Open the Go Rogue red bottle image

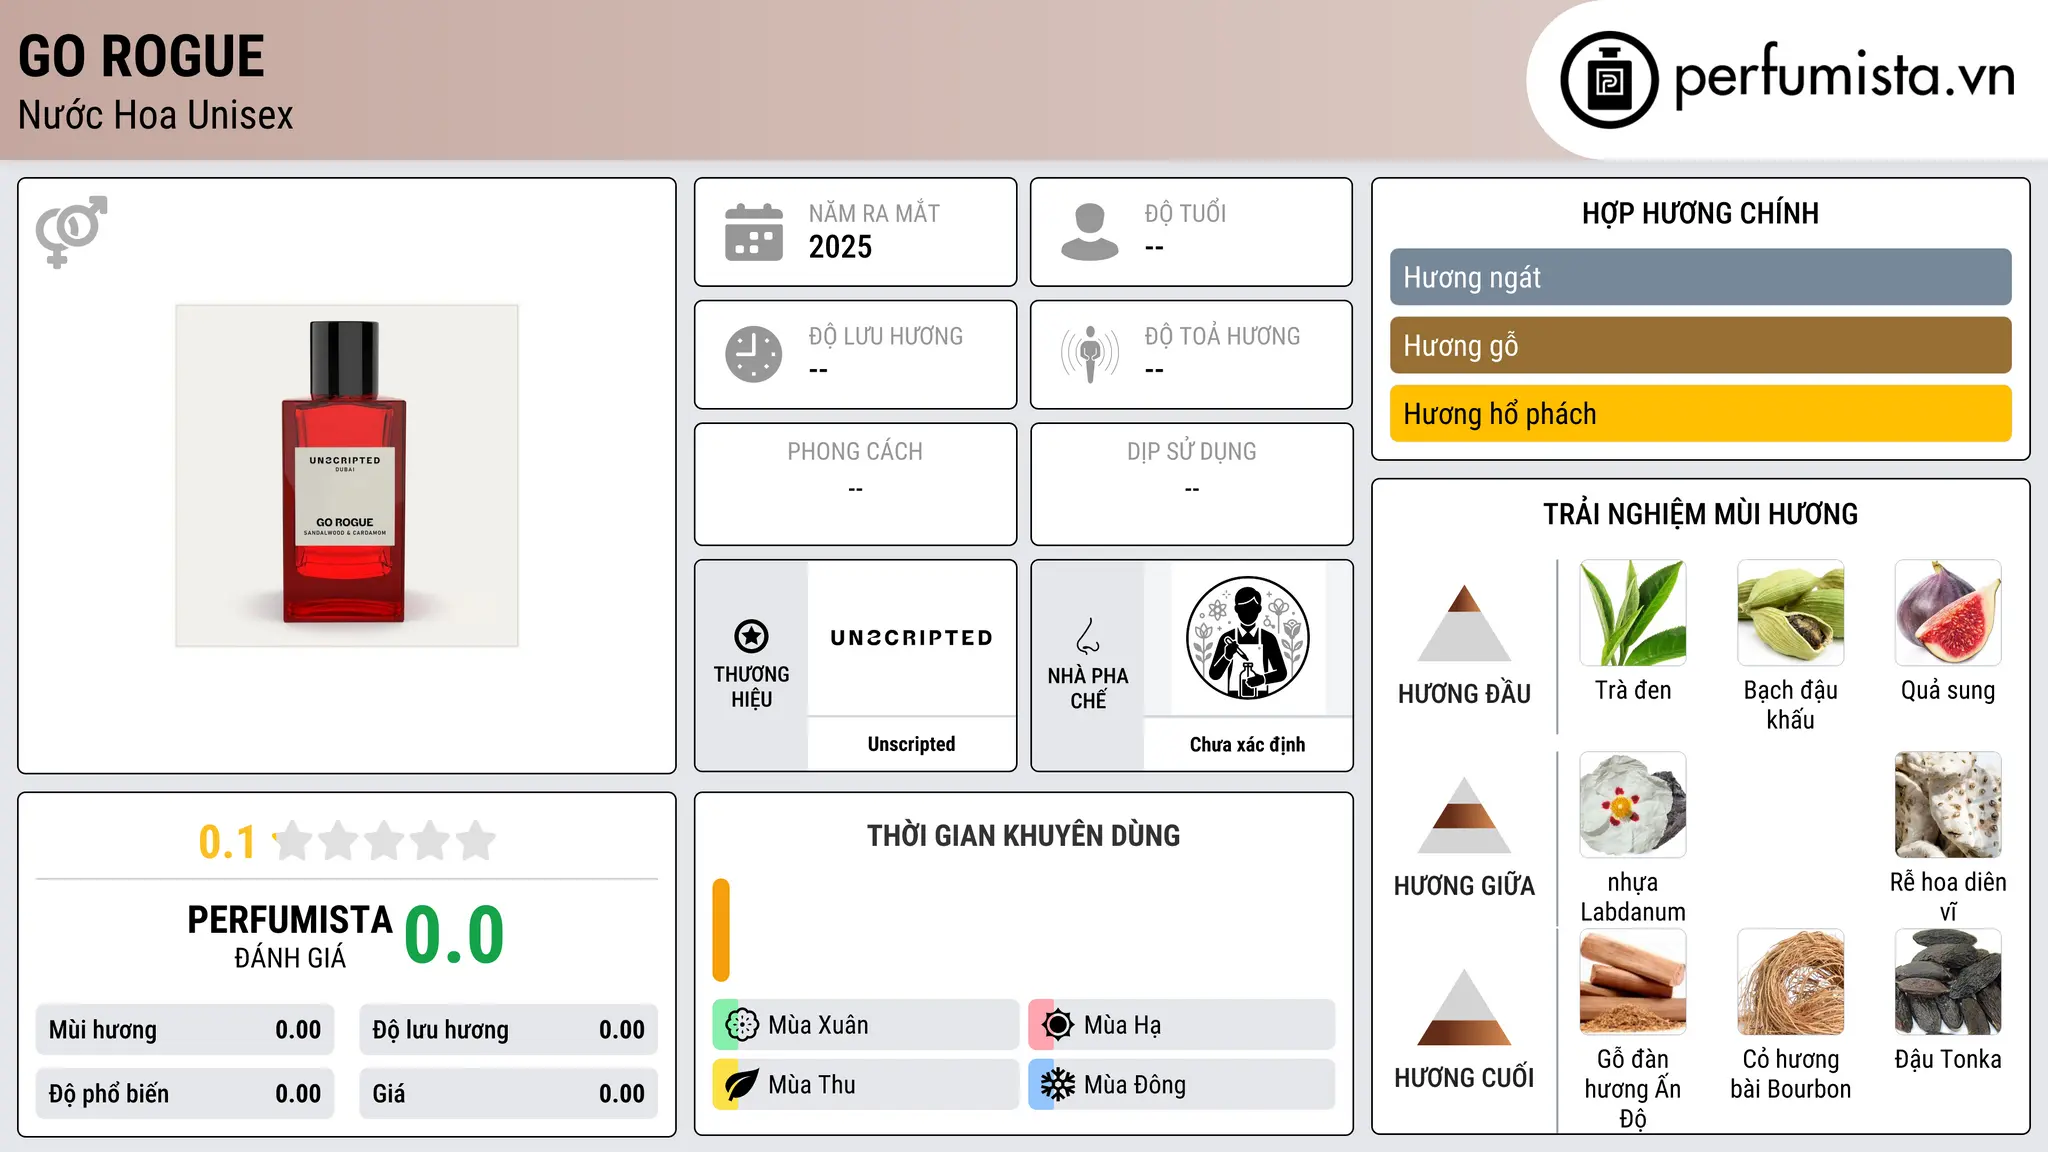pos(347,476)
